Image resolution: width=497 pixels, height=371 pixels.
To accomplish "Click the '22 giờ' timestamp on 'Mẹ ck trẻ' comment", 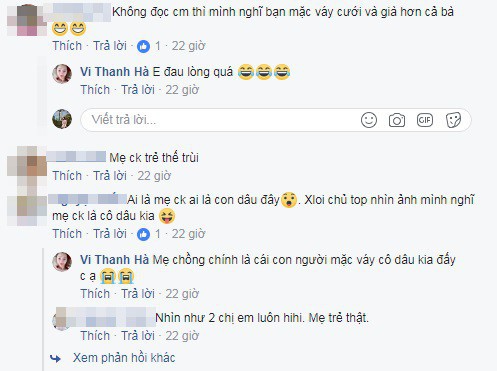I will click(154, 176).
